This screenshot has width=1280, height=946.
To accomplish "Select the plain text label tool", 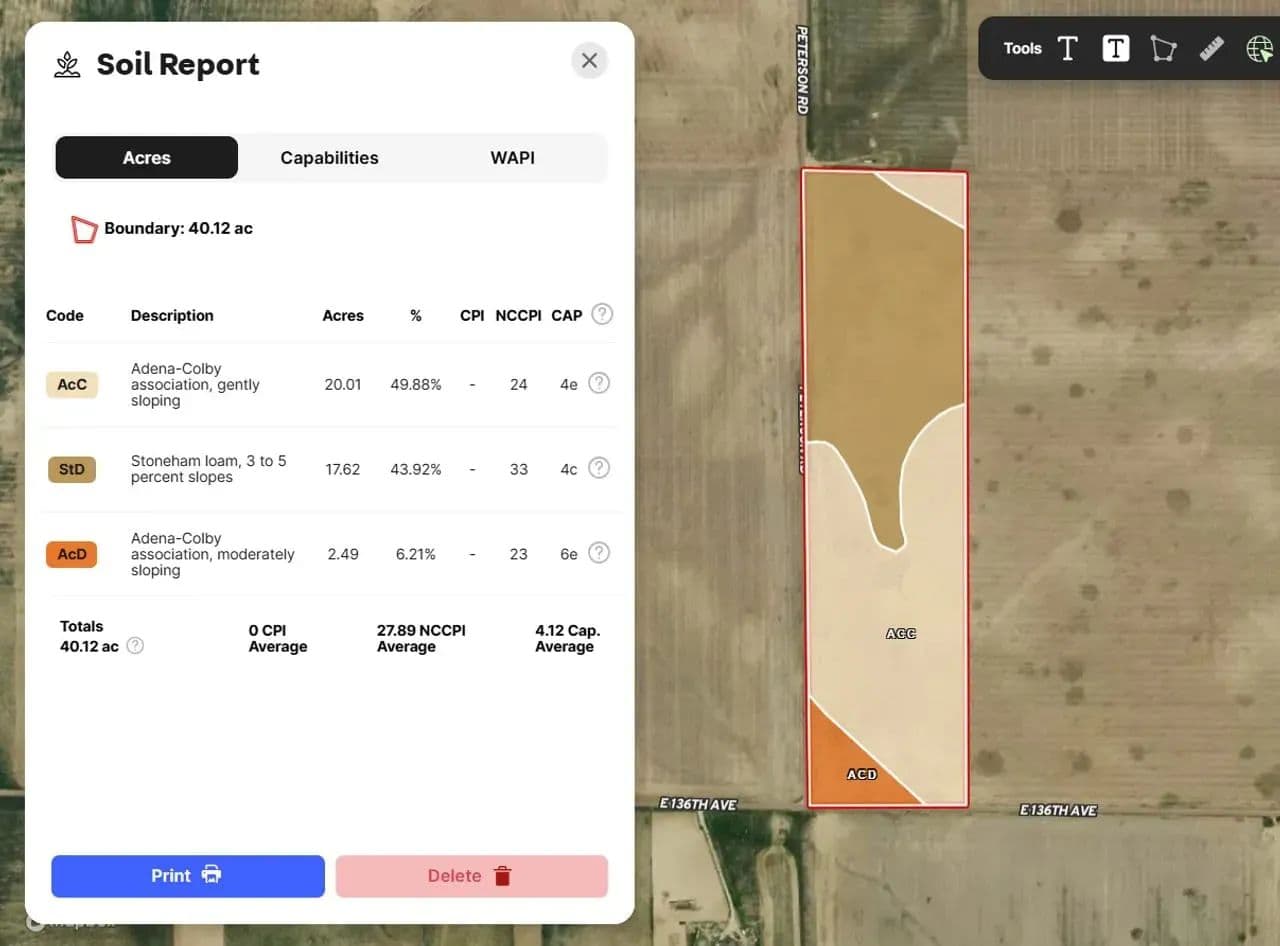I will coord(1068,48).
